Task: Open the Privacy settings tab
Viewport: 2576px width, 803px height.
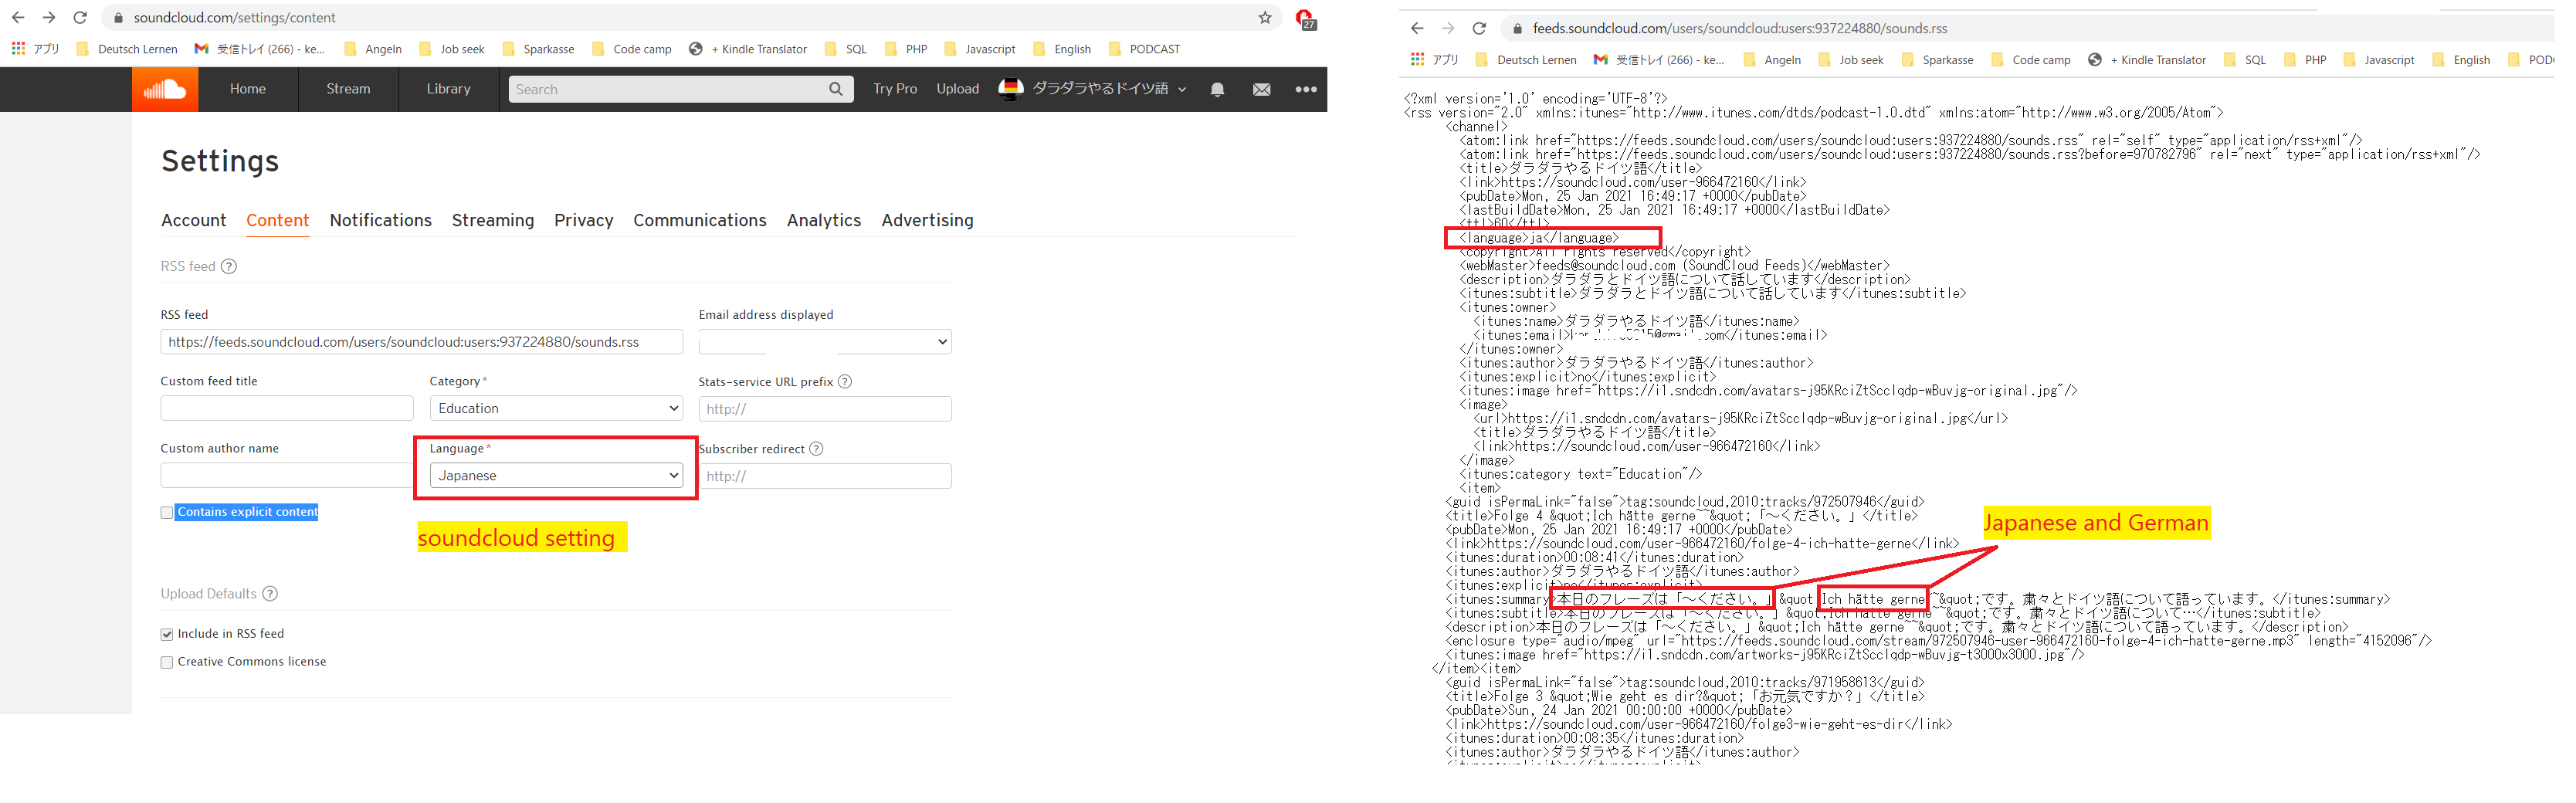Action: pos(584,220)
